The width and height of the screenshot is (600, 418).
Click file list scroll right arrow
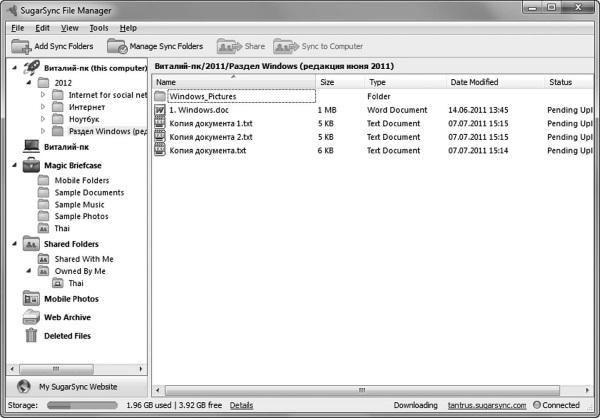tap(587, 390)
